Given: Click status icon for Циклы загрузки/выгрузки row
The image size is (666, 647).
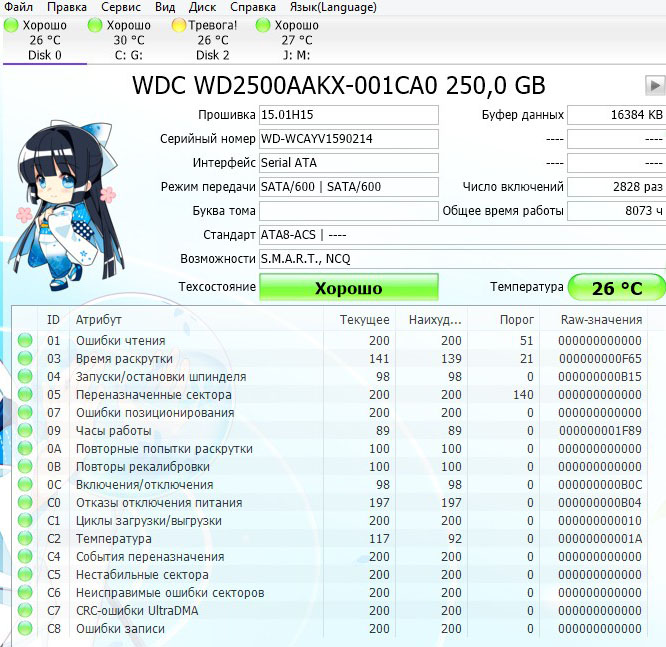Looking at the screenshot, I should (25, 520).
